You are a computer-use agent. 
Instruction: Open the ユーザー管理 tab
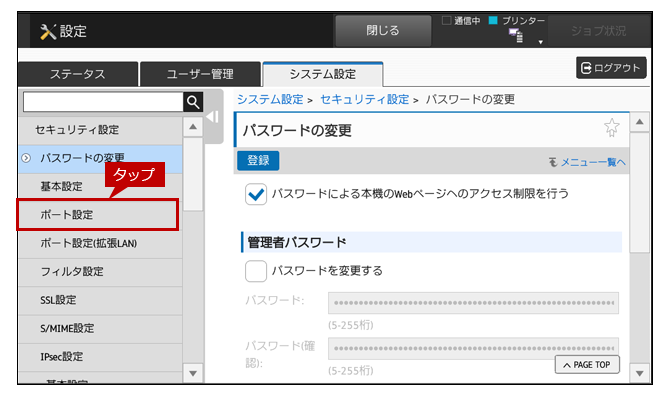tap(200, 74)
